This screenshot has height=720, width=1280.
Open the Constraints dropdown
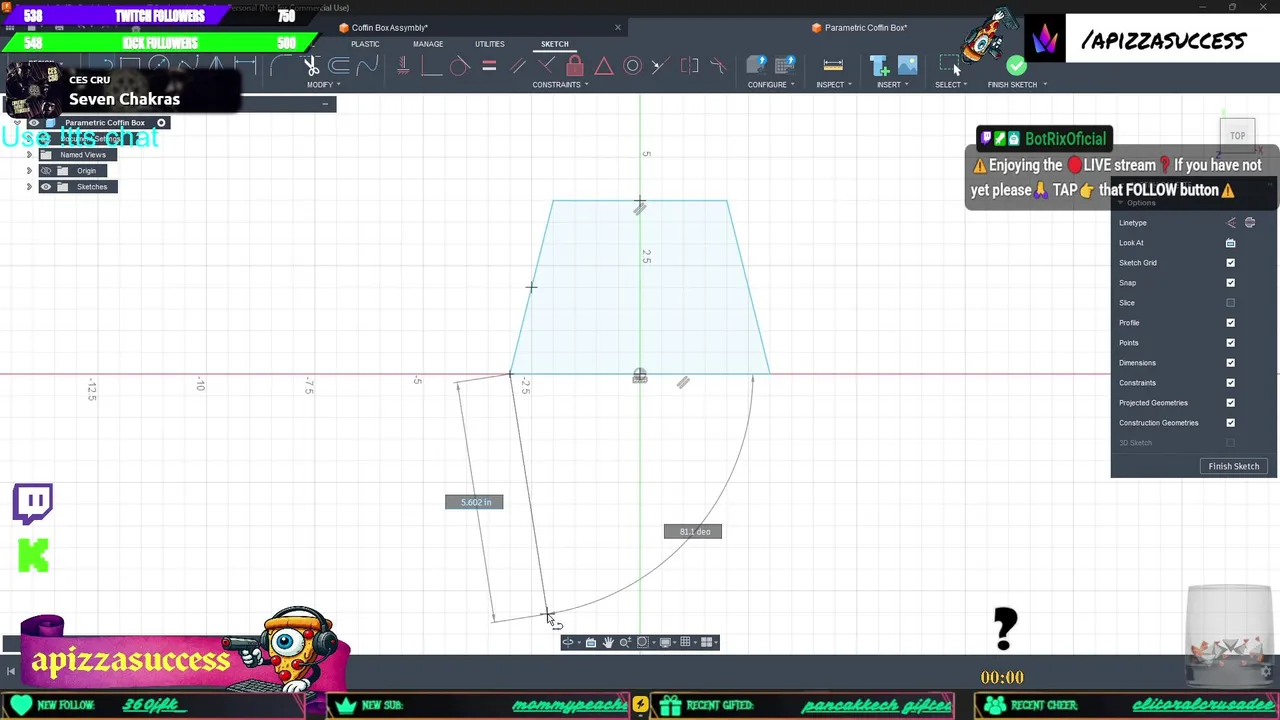560,85
